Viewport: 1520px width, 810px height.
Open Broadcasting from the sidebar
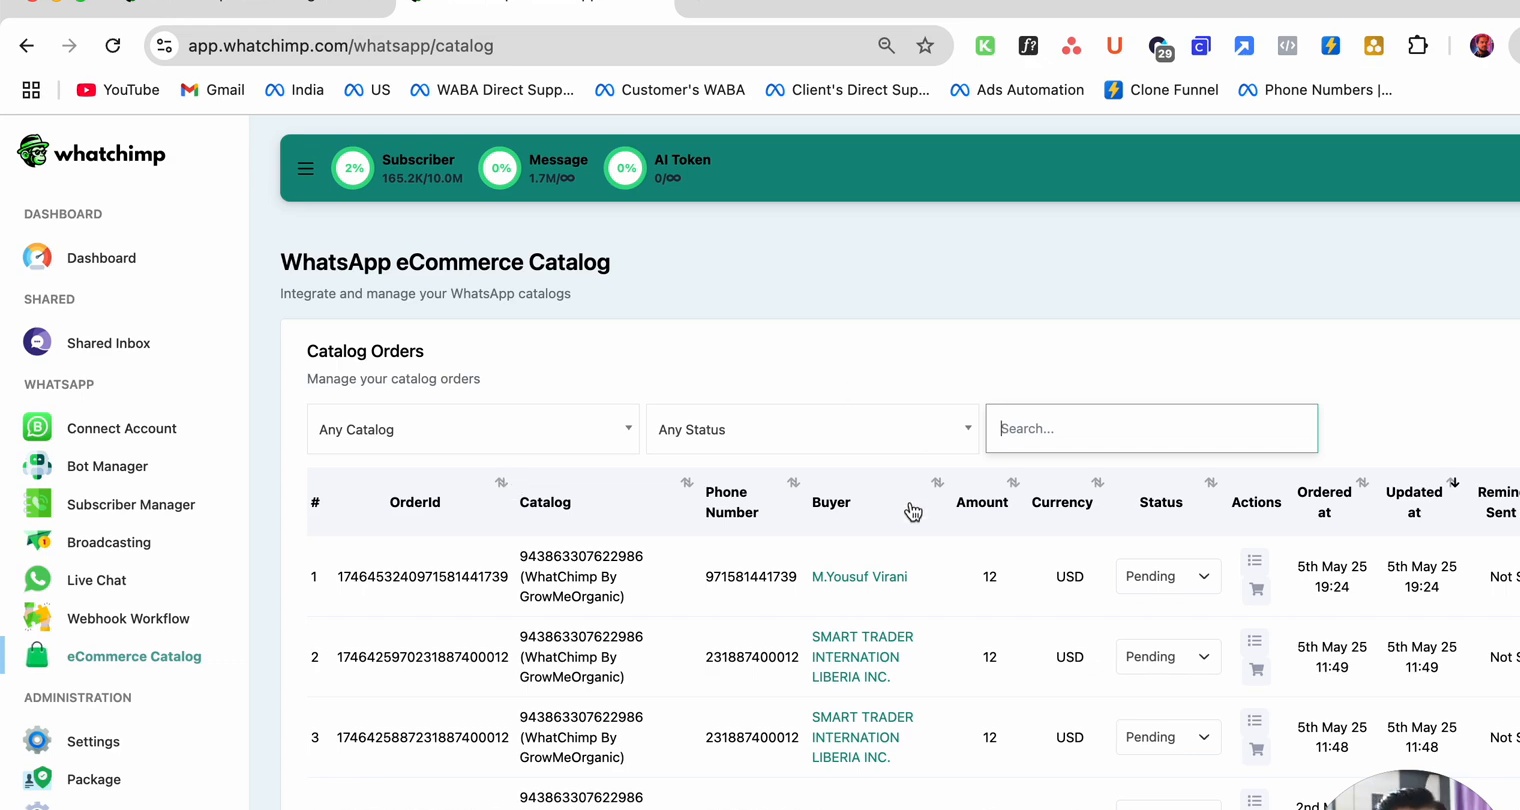[87, 542]
